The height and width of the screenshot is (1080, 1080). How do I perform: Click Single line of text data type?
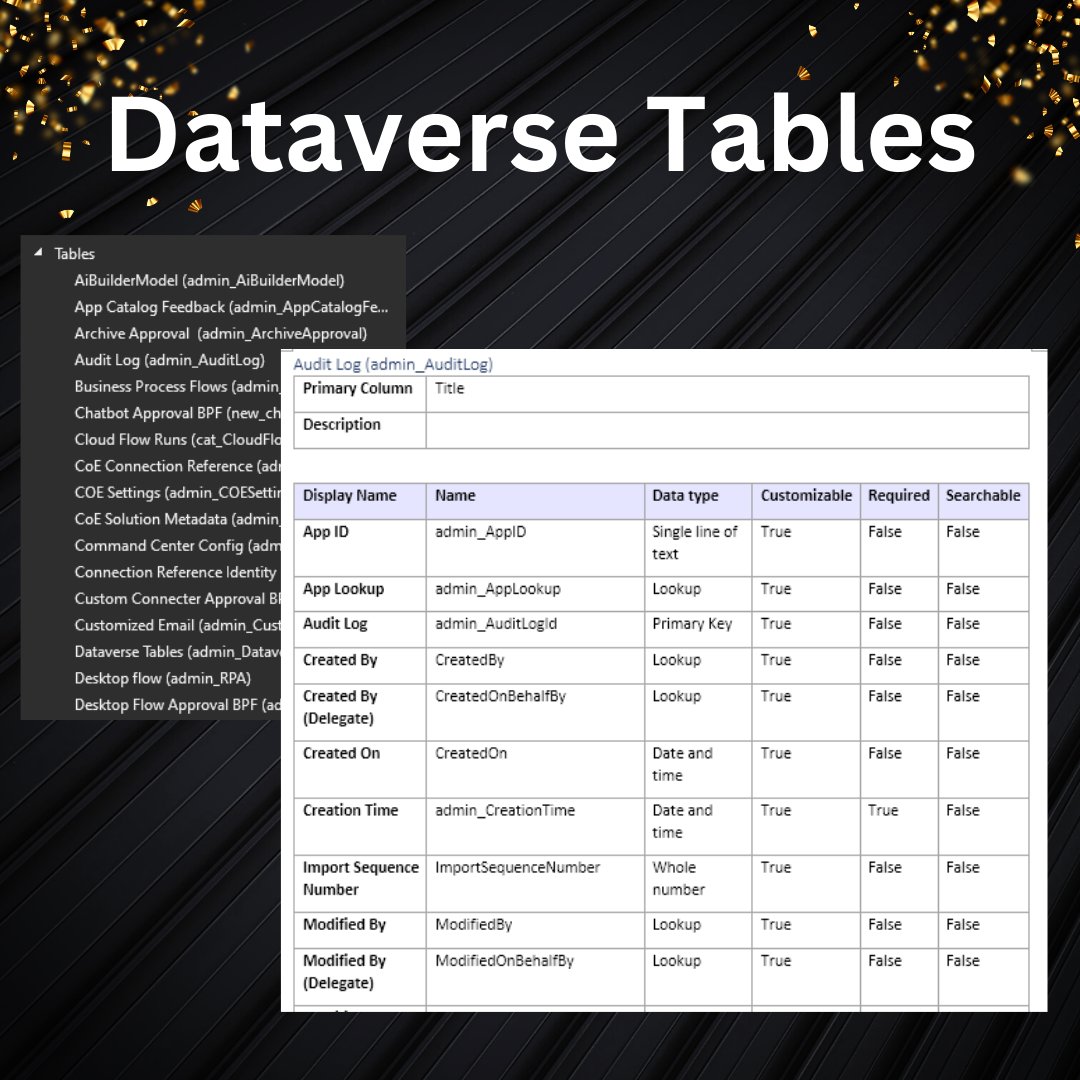coord(698,548)
